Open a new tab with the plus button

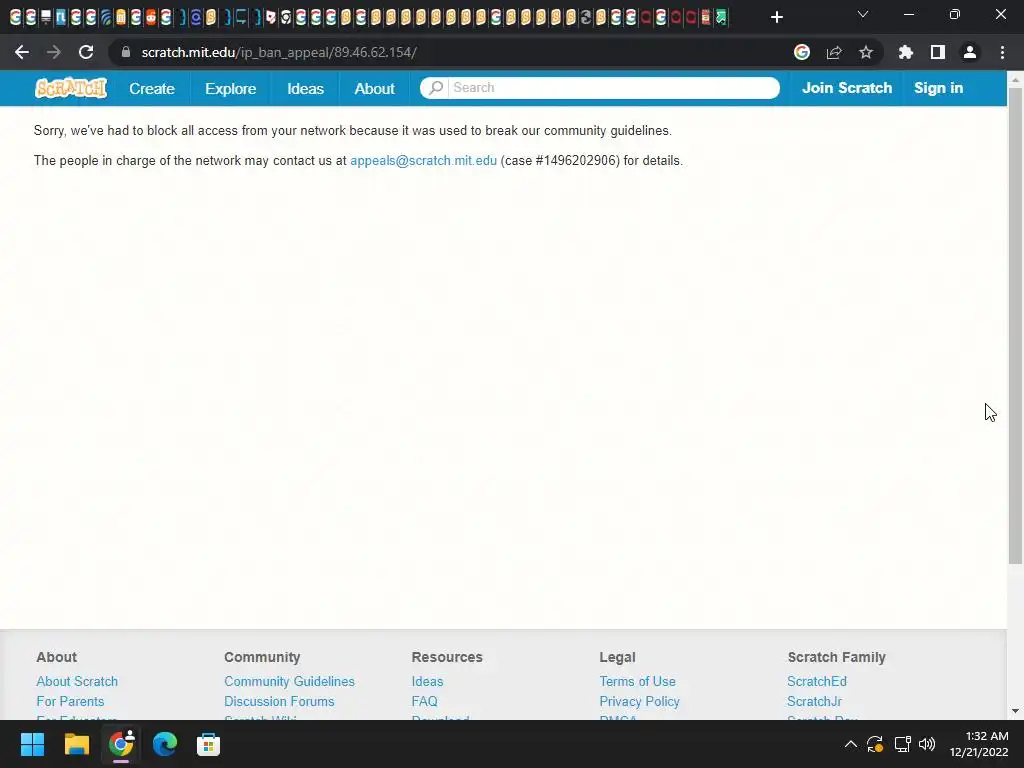tap(776, 17)
